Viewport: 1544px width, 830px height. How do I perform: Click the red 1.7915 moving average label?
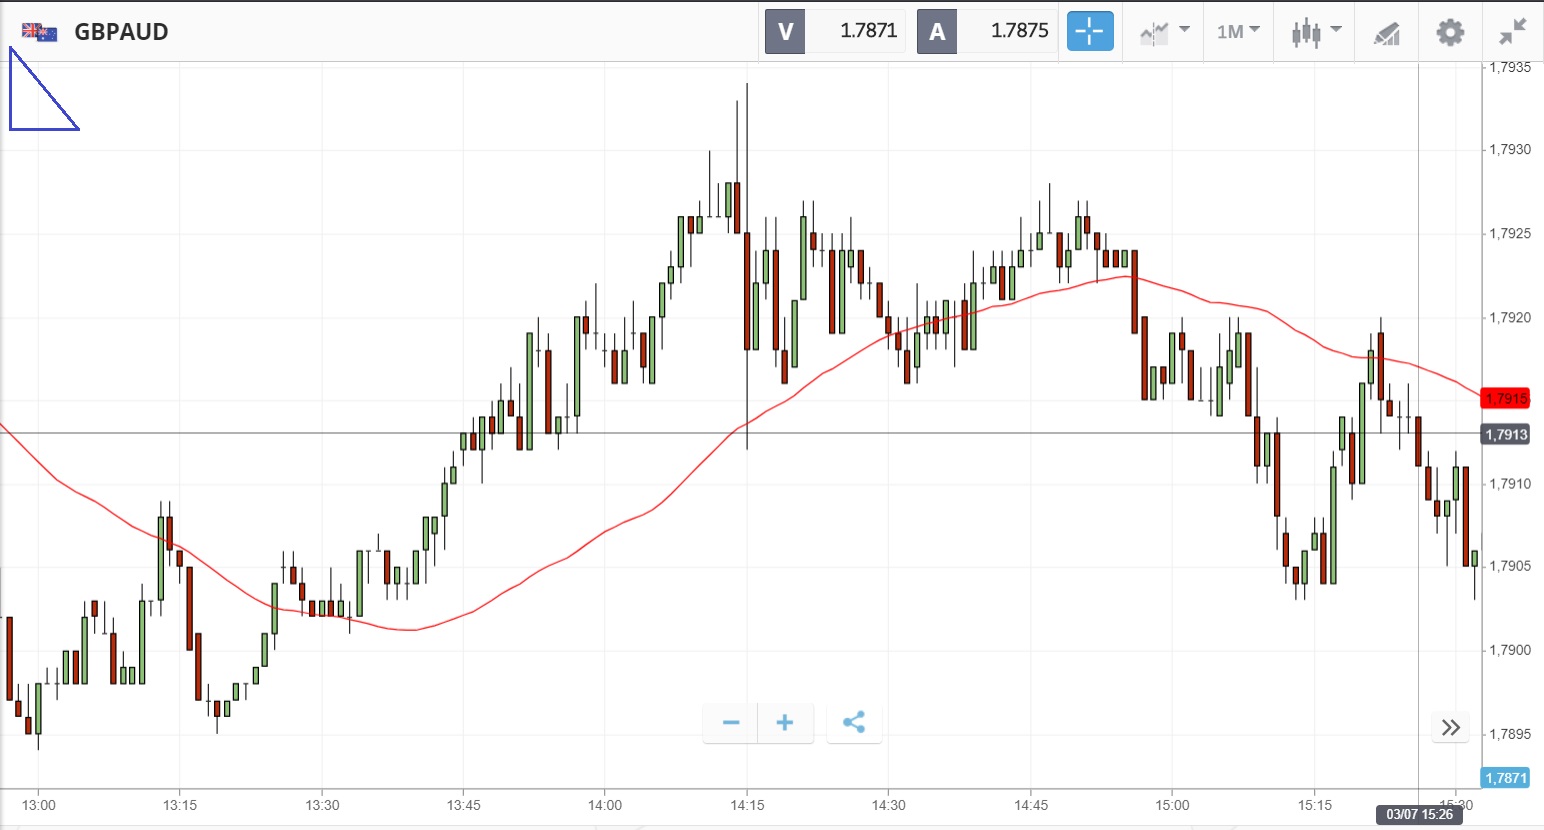pyautogui.click(x=1505, y=398)
